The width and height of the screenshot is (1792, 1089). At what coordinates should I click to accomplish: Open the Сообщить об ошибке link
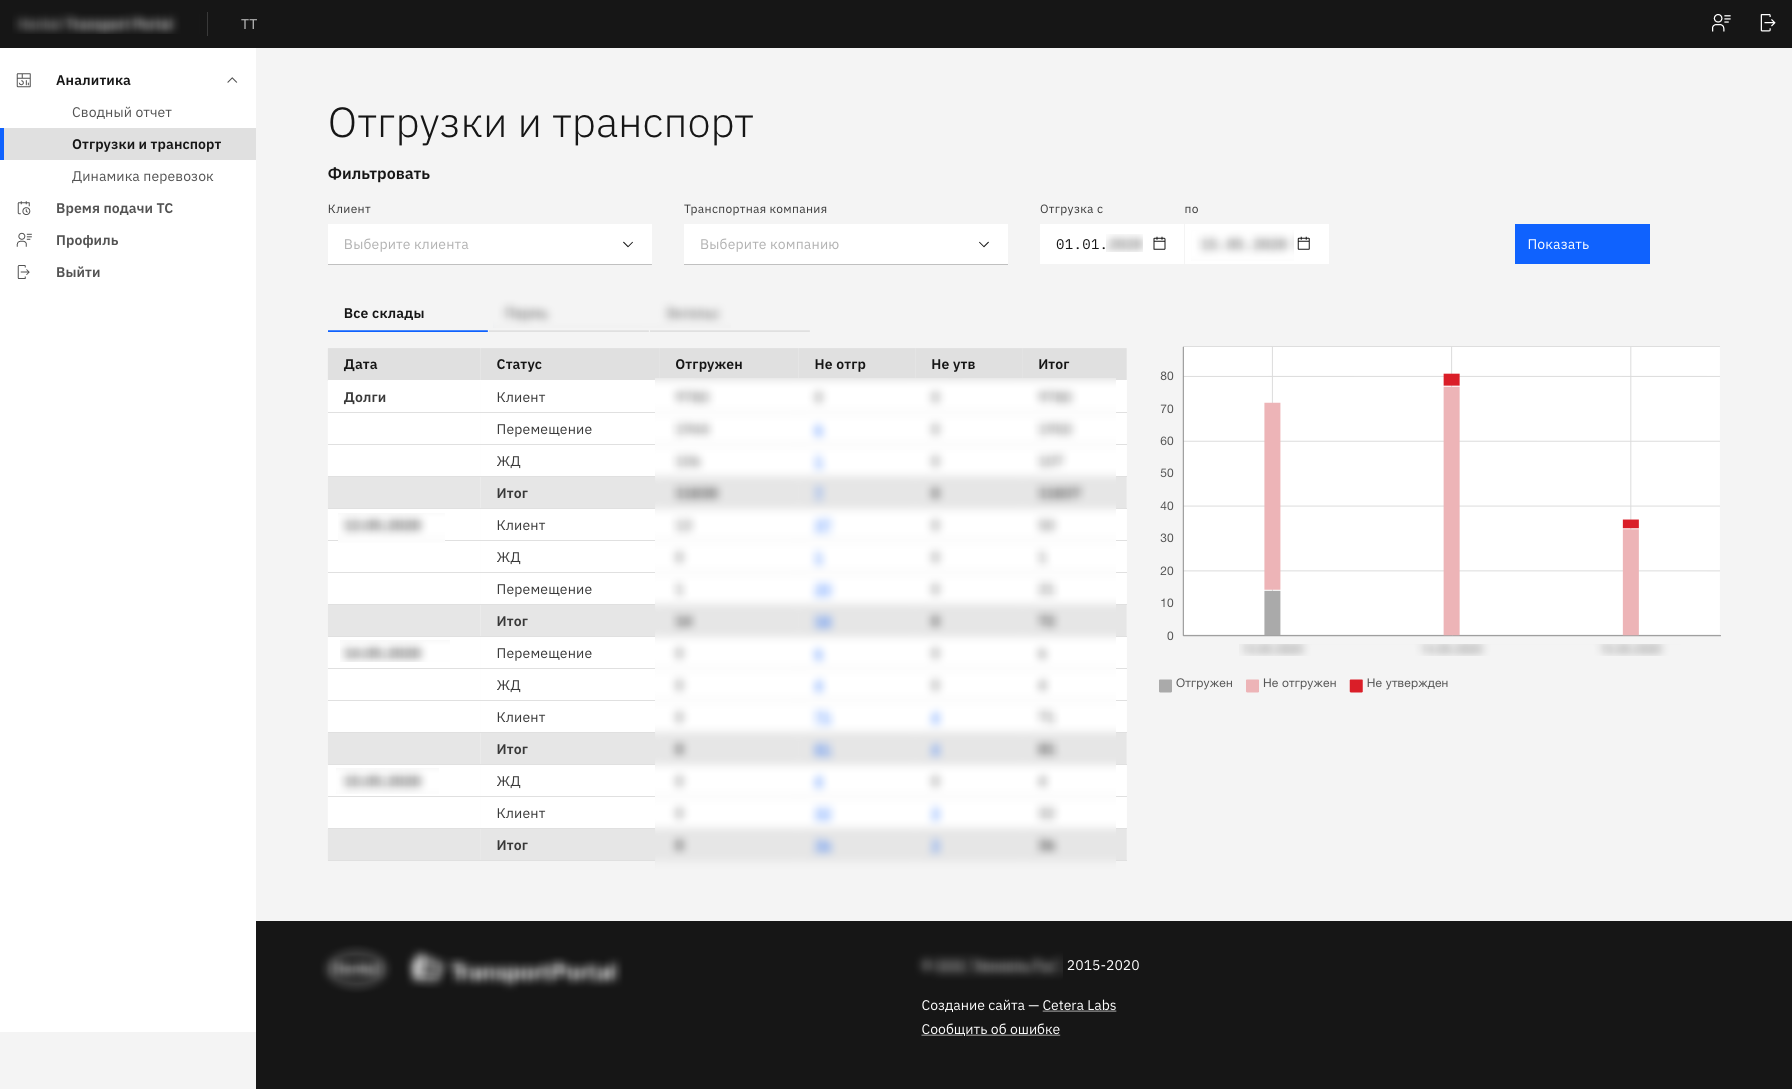click(x=991, y=1029)
